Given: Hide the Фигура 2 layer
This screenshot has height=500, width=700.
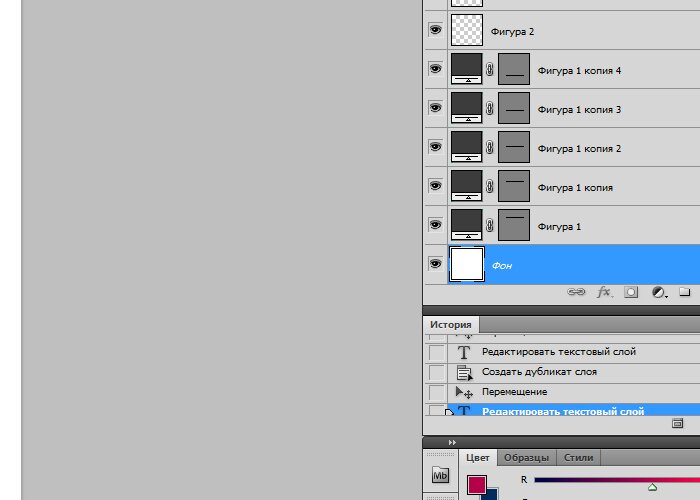Looking at the screenshot, I should [x=435, y=31].
